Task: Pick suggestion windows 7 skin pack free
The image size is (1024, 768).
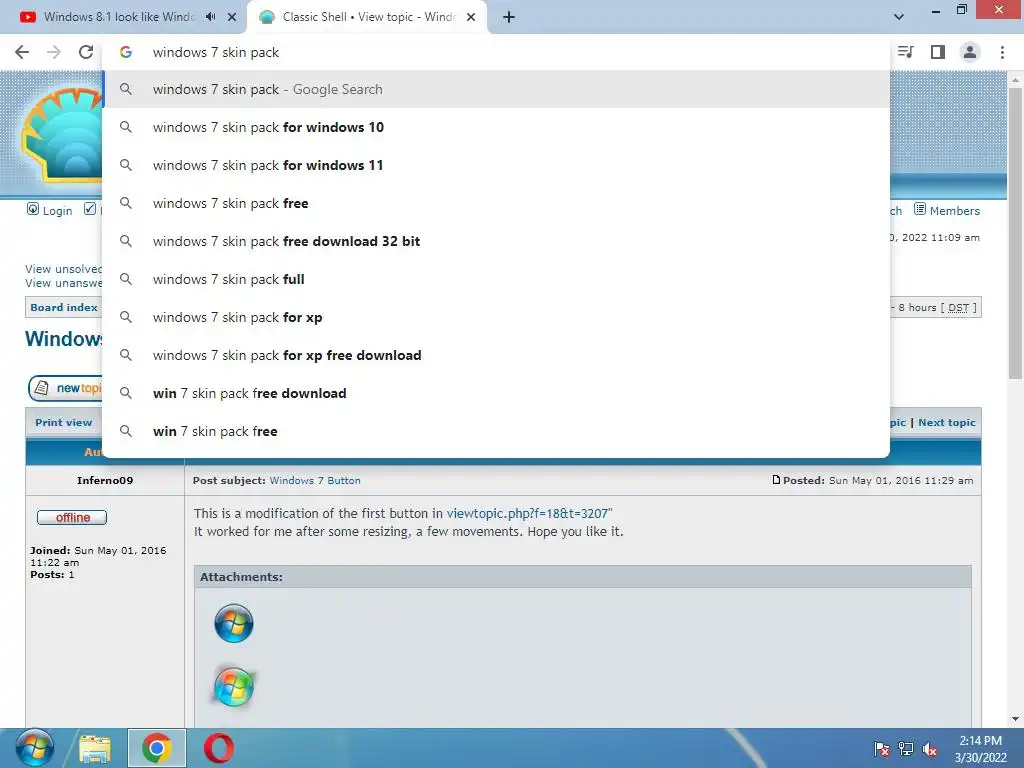Action: [x=496, y=203]
